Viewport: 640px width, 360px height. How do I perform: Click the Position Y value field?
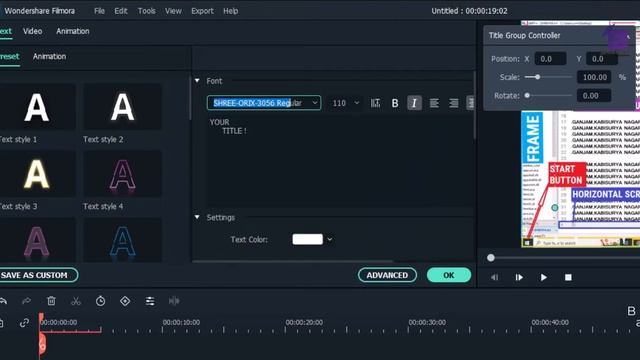click(602, 59)
